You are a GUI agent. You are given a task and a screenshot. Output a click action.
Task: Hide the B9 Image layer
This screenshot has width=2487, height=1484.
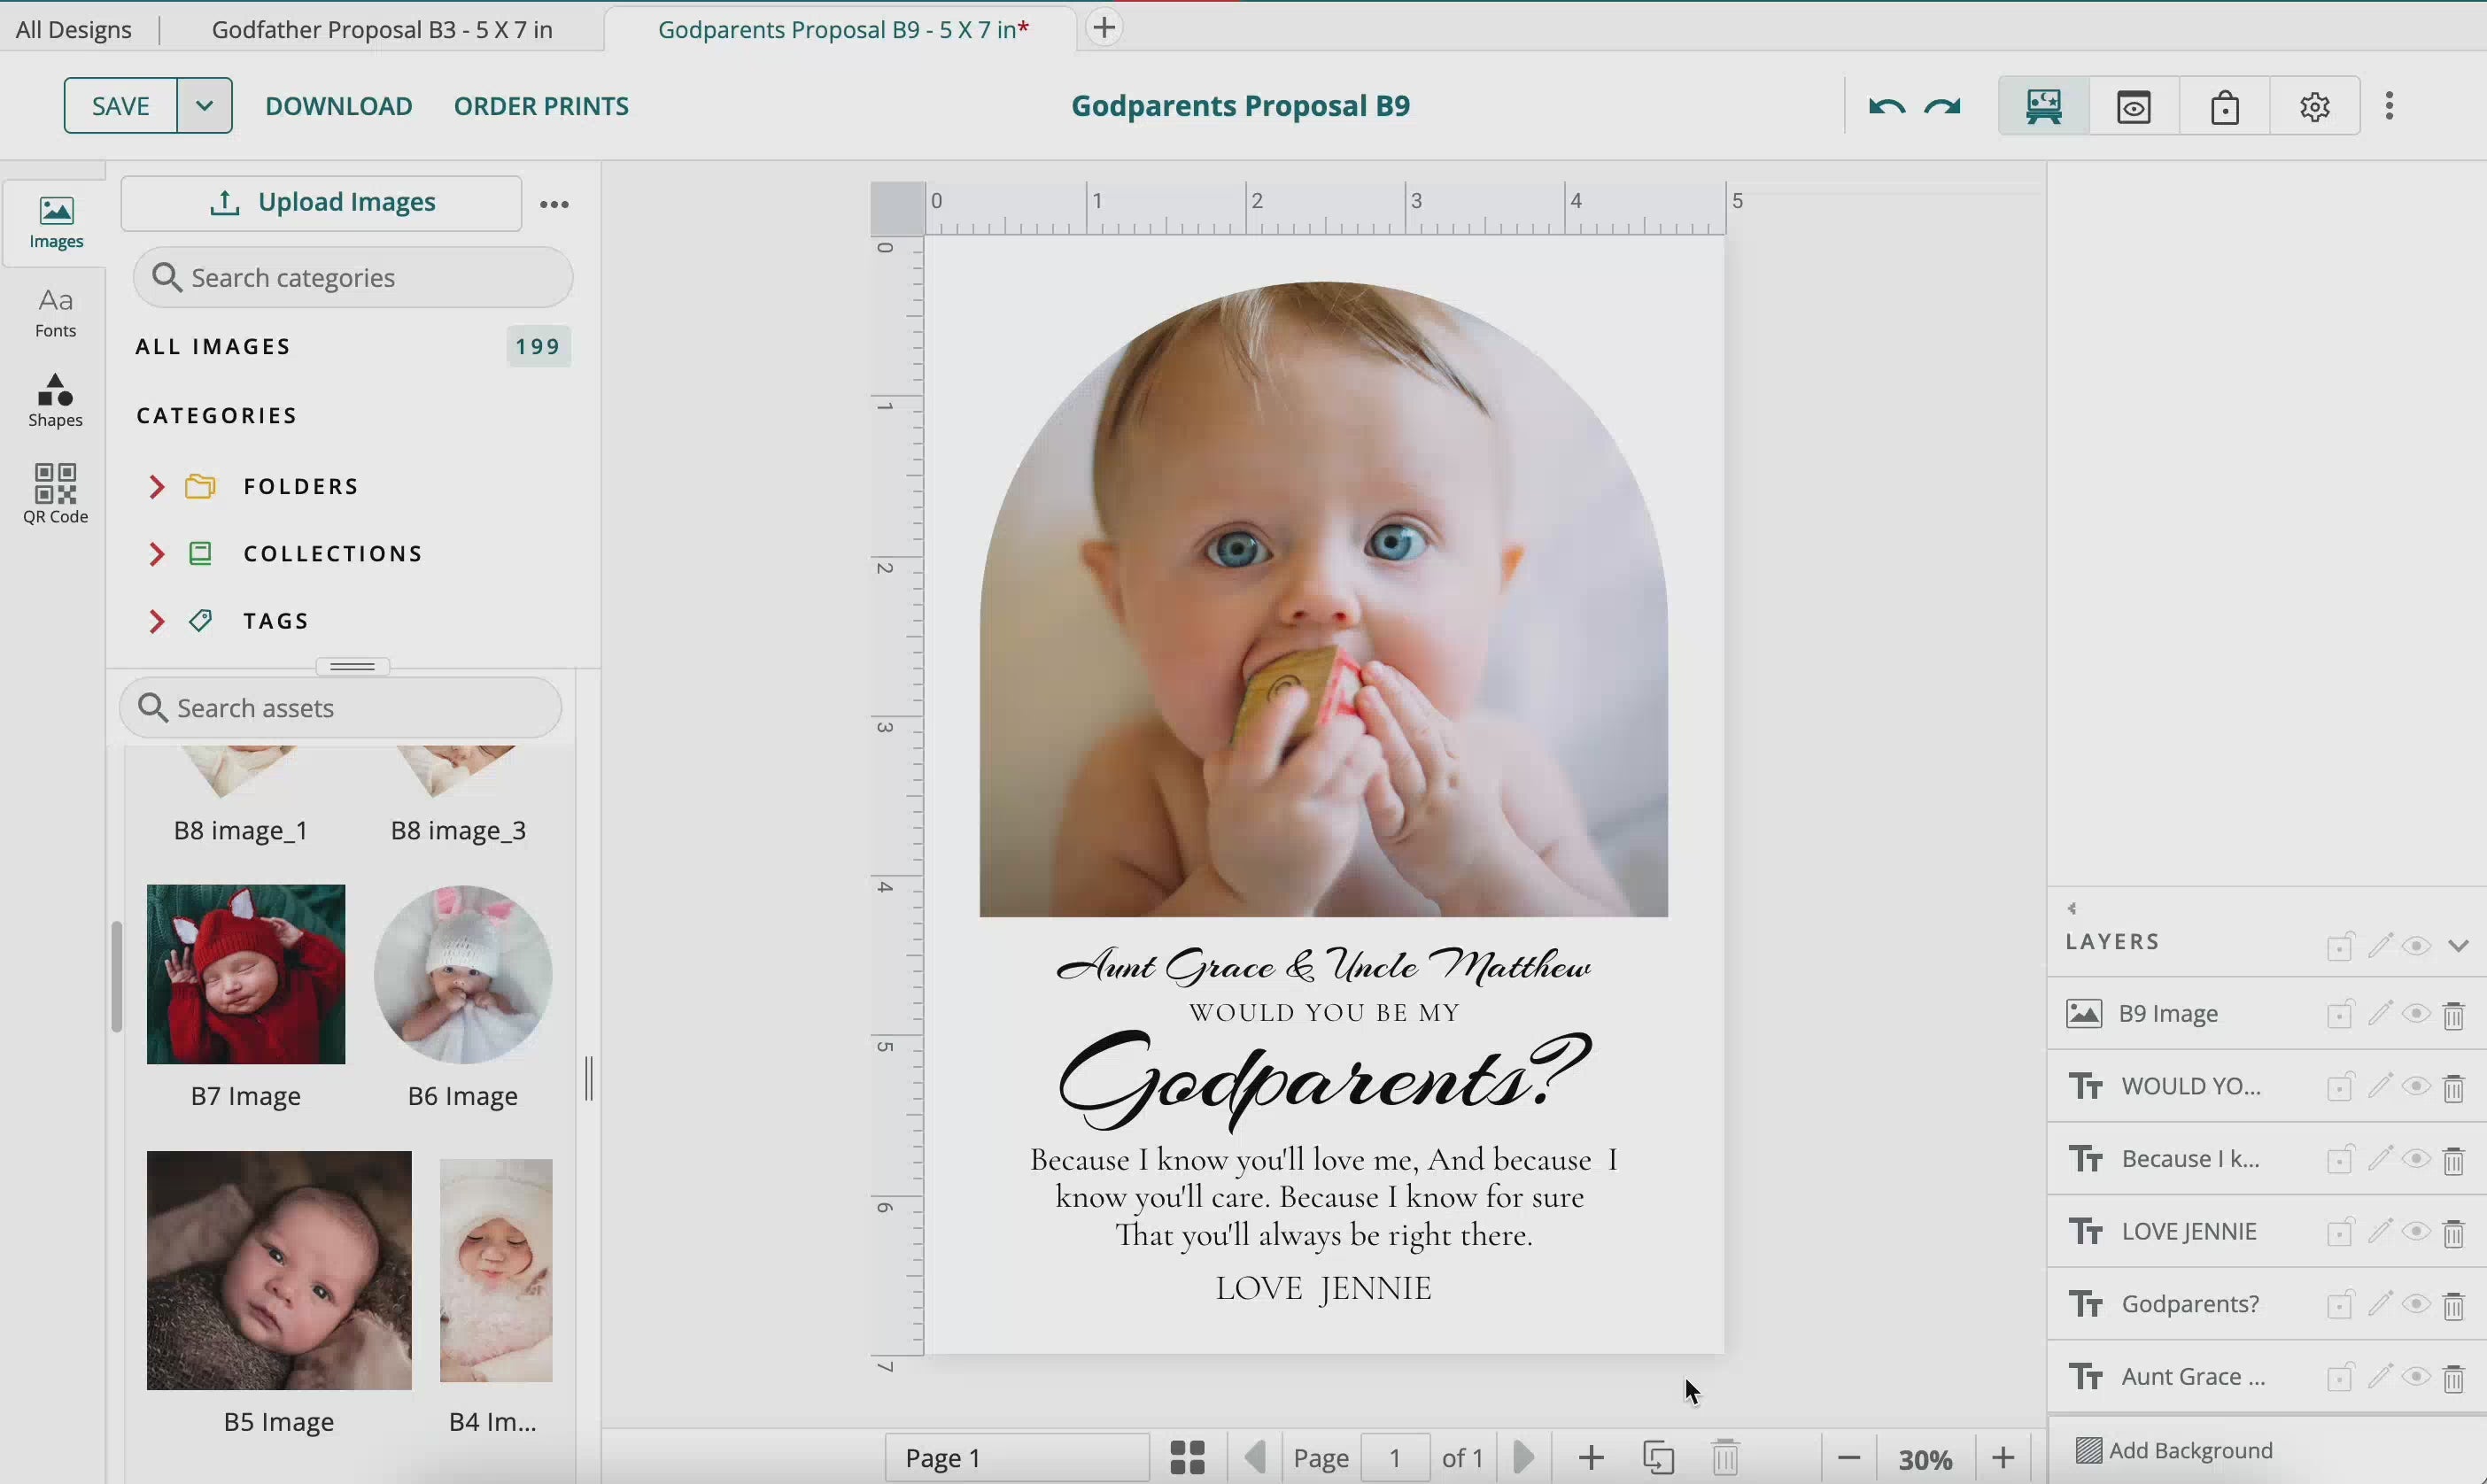pyautogui.click(x=2417, y=1014)
